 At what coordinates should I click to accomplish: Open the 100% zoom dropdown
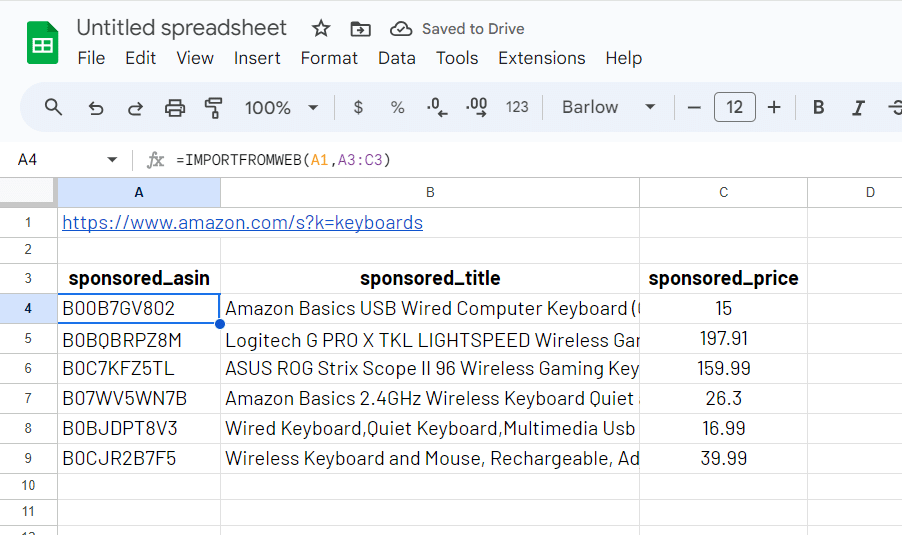point(282,107)
